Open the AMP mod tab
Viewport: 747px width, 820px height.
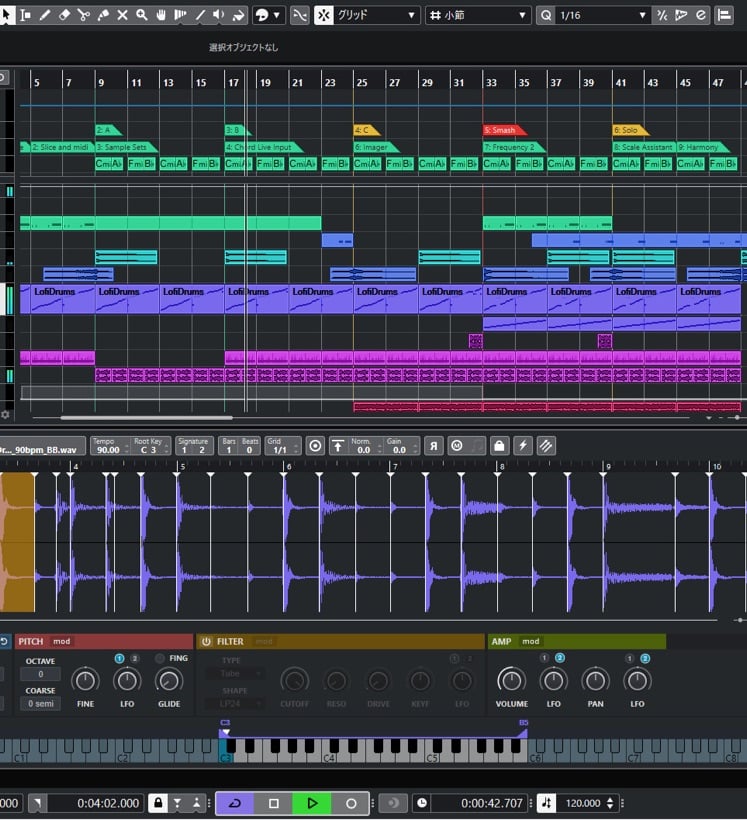click(531, 641)
